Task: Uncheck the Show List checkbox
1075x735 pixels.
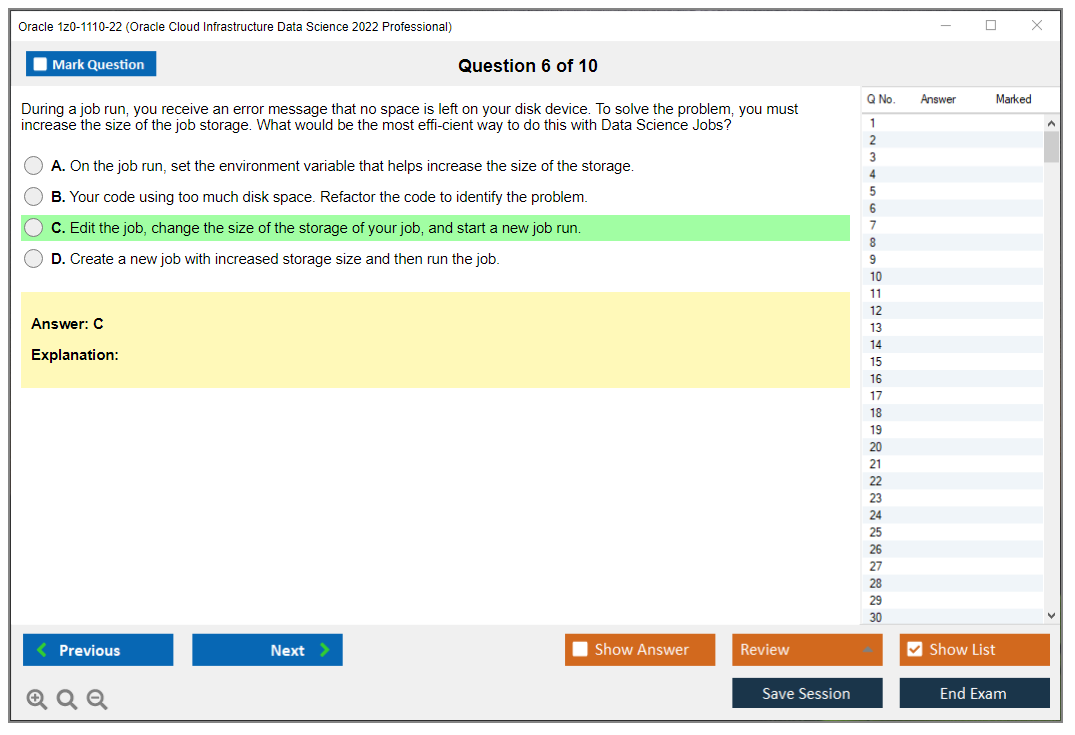Action: (x=914, y=650)
